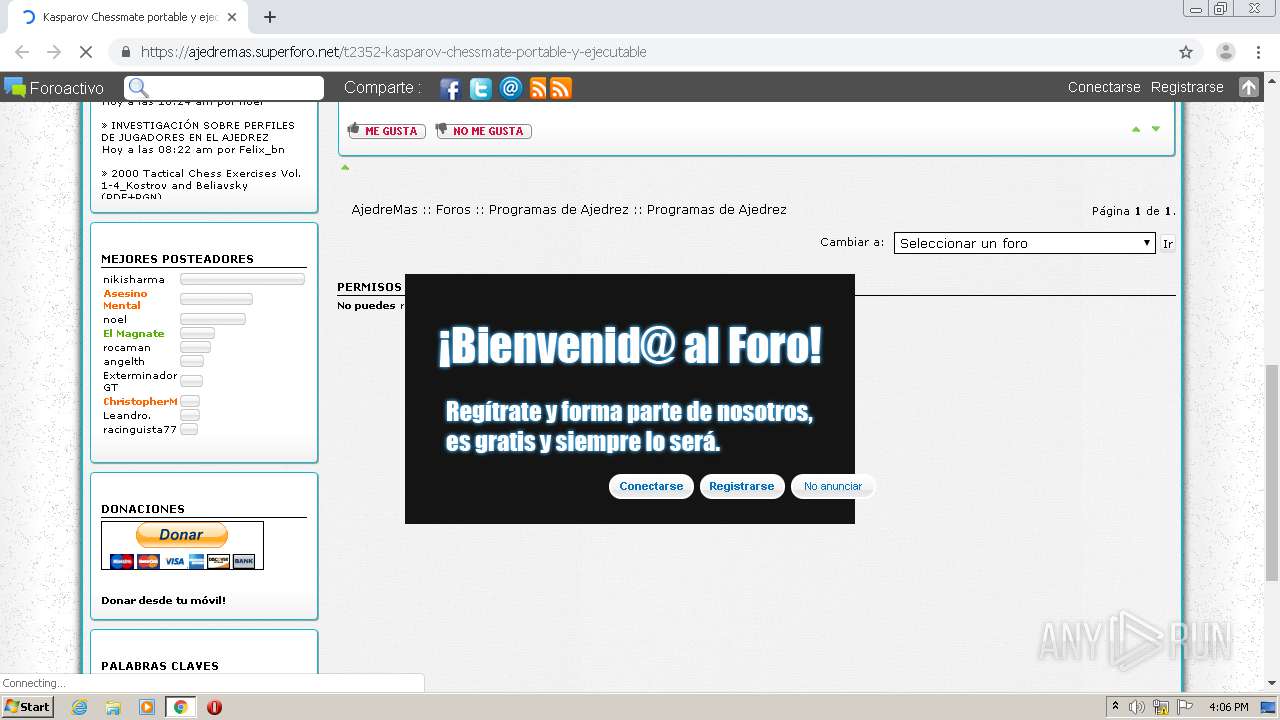Share the topic by email icon

[x=511, y=88]
